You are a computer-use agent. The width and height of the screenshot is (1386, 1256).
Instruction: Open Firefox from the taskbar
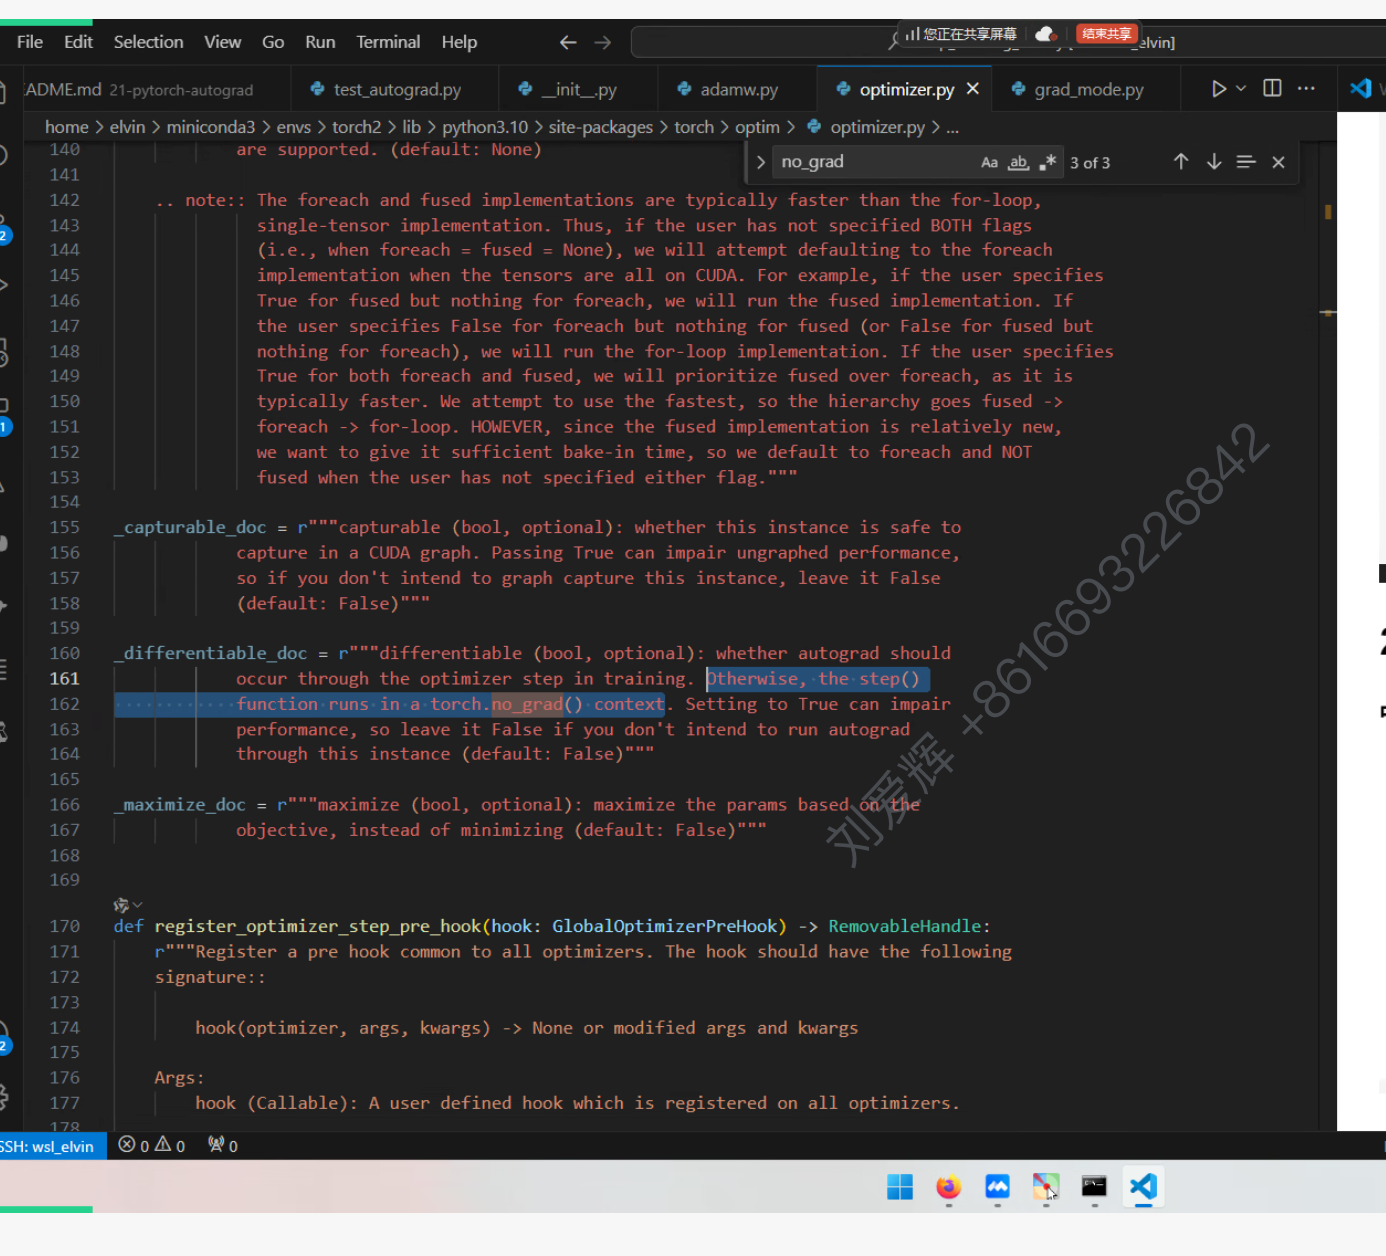click(x=948, y=1187)
